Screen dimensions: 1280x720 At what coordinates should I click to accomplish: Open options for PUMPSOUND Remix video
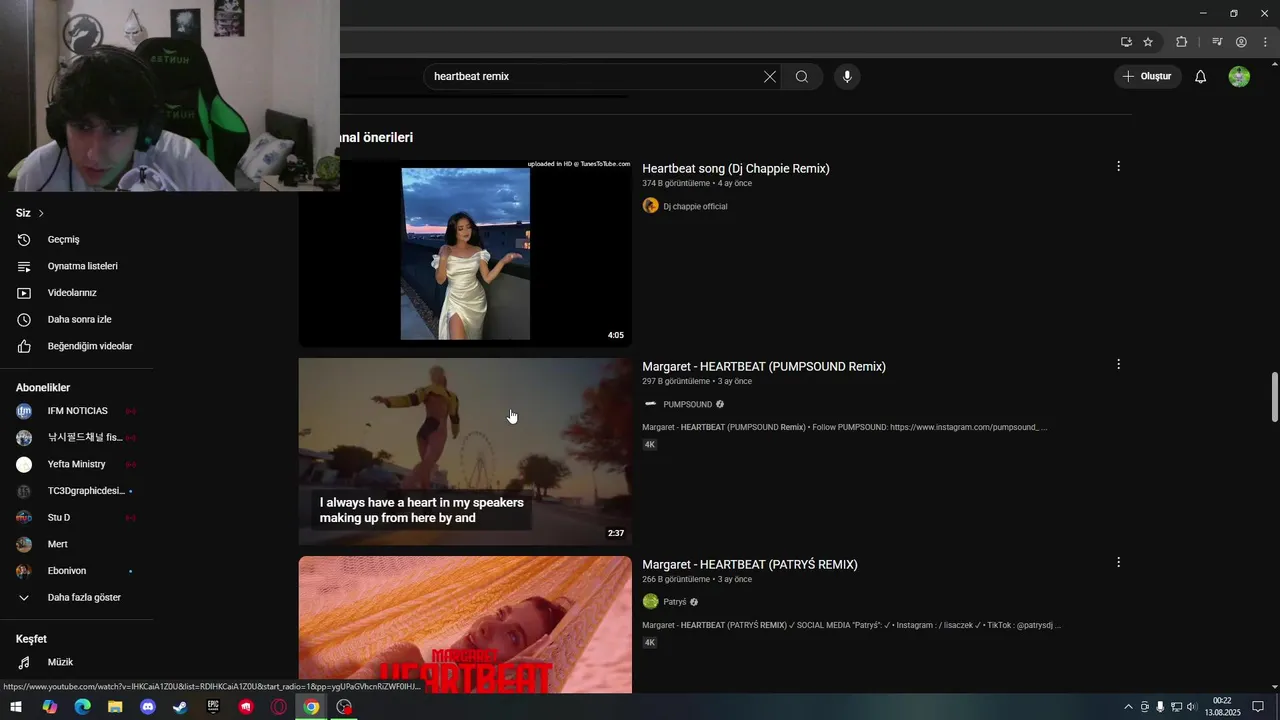coord(1118,364)
